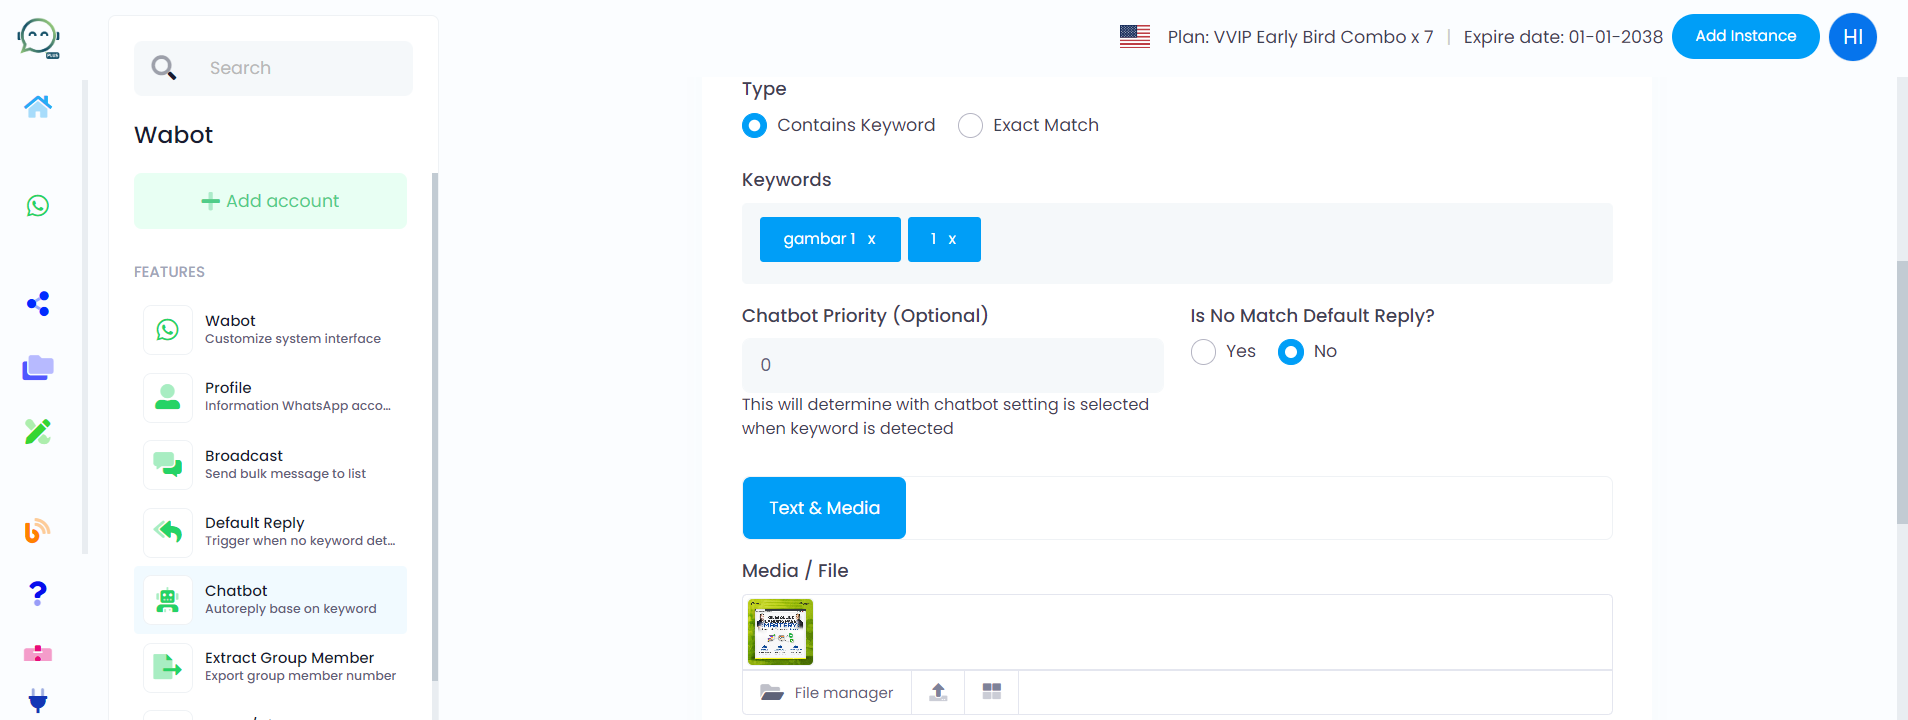This screenshot has height=720, width=1908.
Task: Select the Exact Match type option
Action: [969, 125]
